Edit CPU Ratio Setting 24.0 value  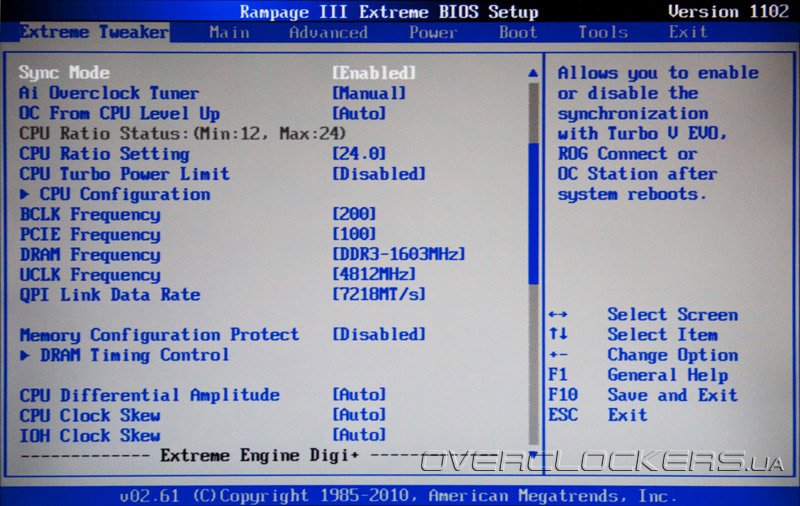point(359,154)
